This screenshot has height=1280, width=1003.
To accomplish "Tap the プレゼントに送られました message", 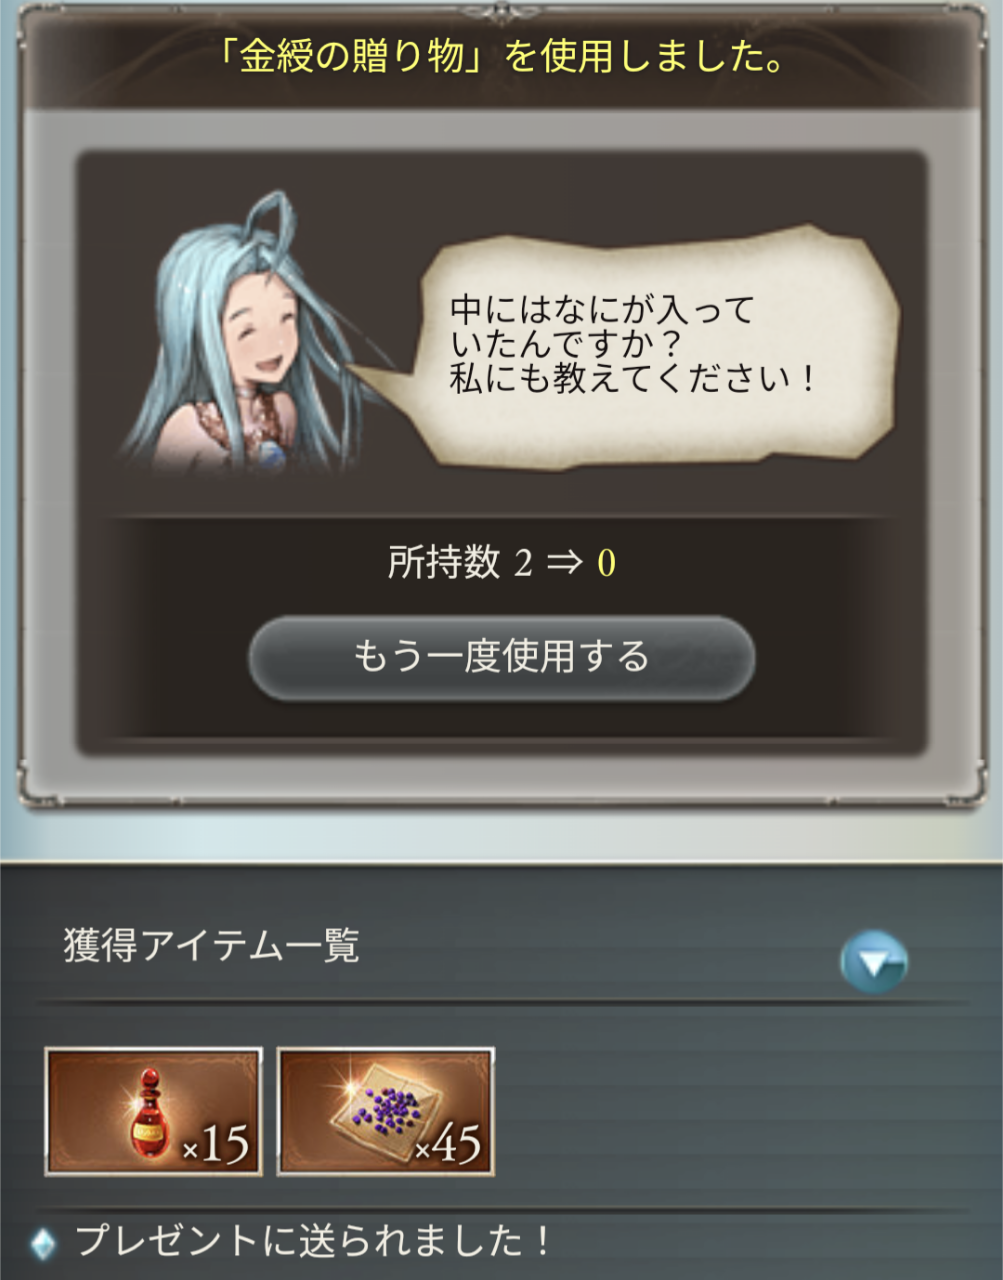I will (313, 1241).
